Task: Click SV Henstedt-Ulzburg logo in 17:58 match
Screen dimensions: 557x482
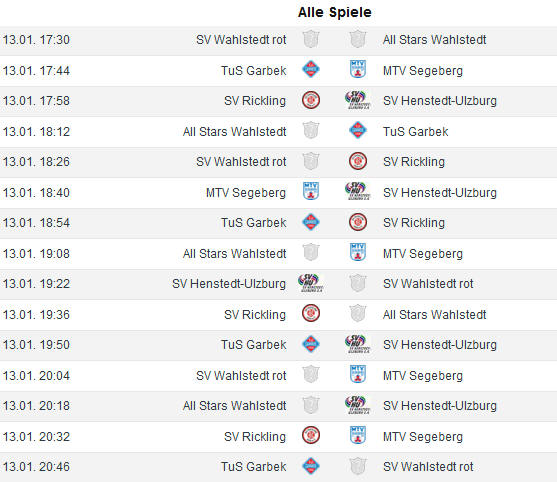Action: [x=358, y=100]
